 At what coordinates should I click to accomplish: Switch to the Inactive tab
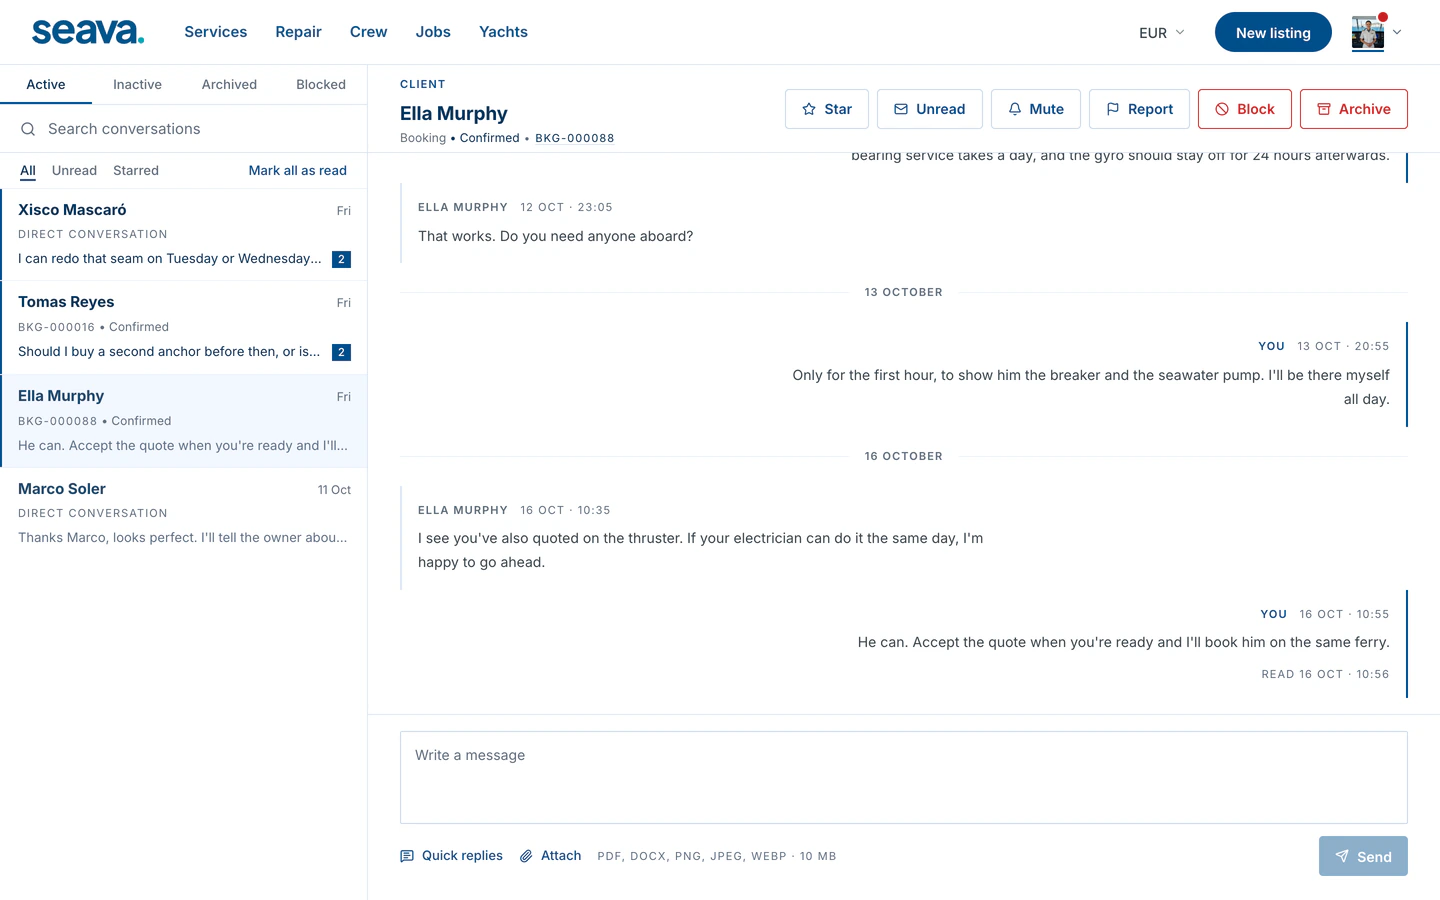[x=137, y=85]
